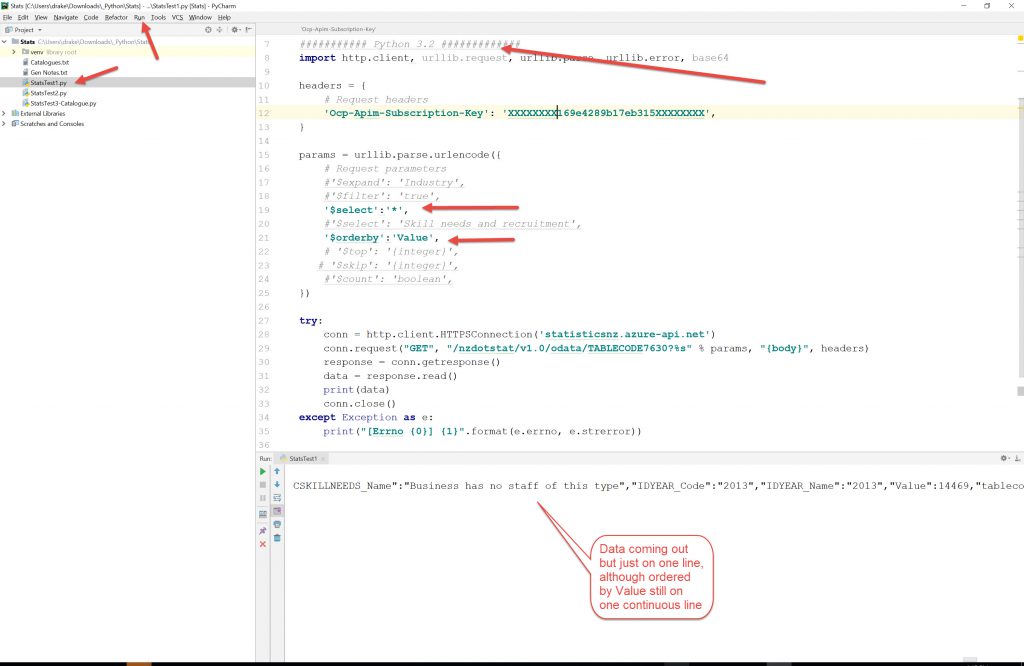Toggle the Pin Tab icon in Run panel
1024x666 pixels.
(x=263, y=531)
